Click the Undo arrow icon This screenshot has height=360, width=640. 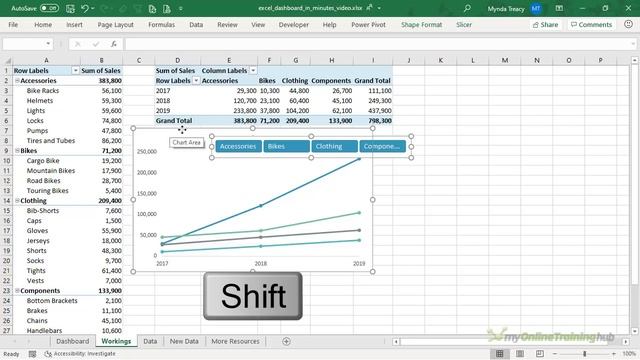point(84,8)
